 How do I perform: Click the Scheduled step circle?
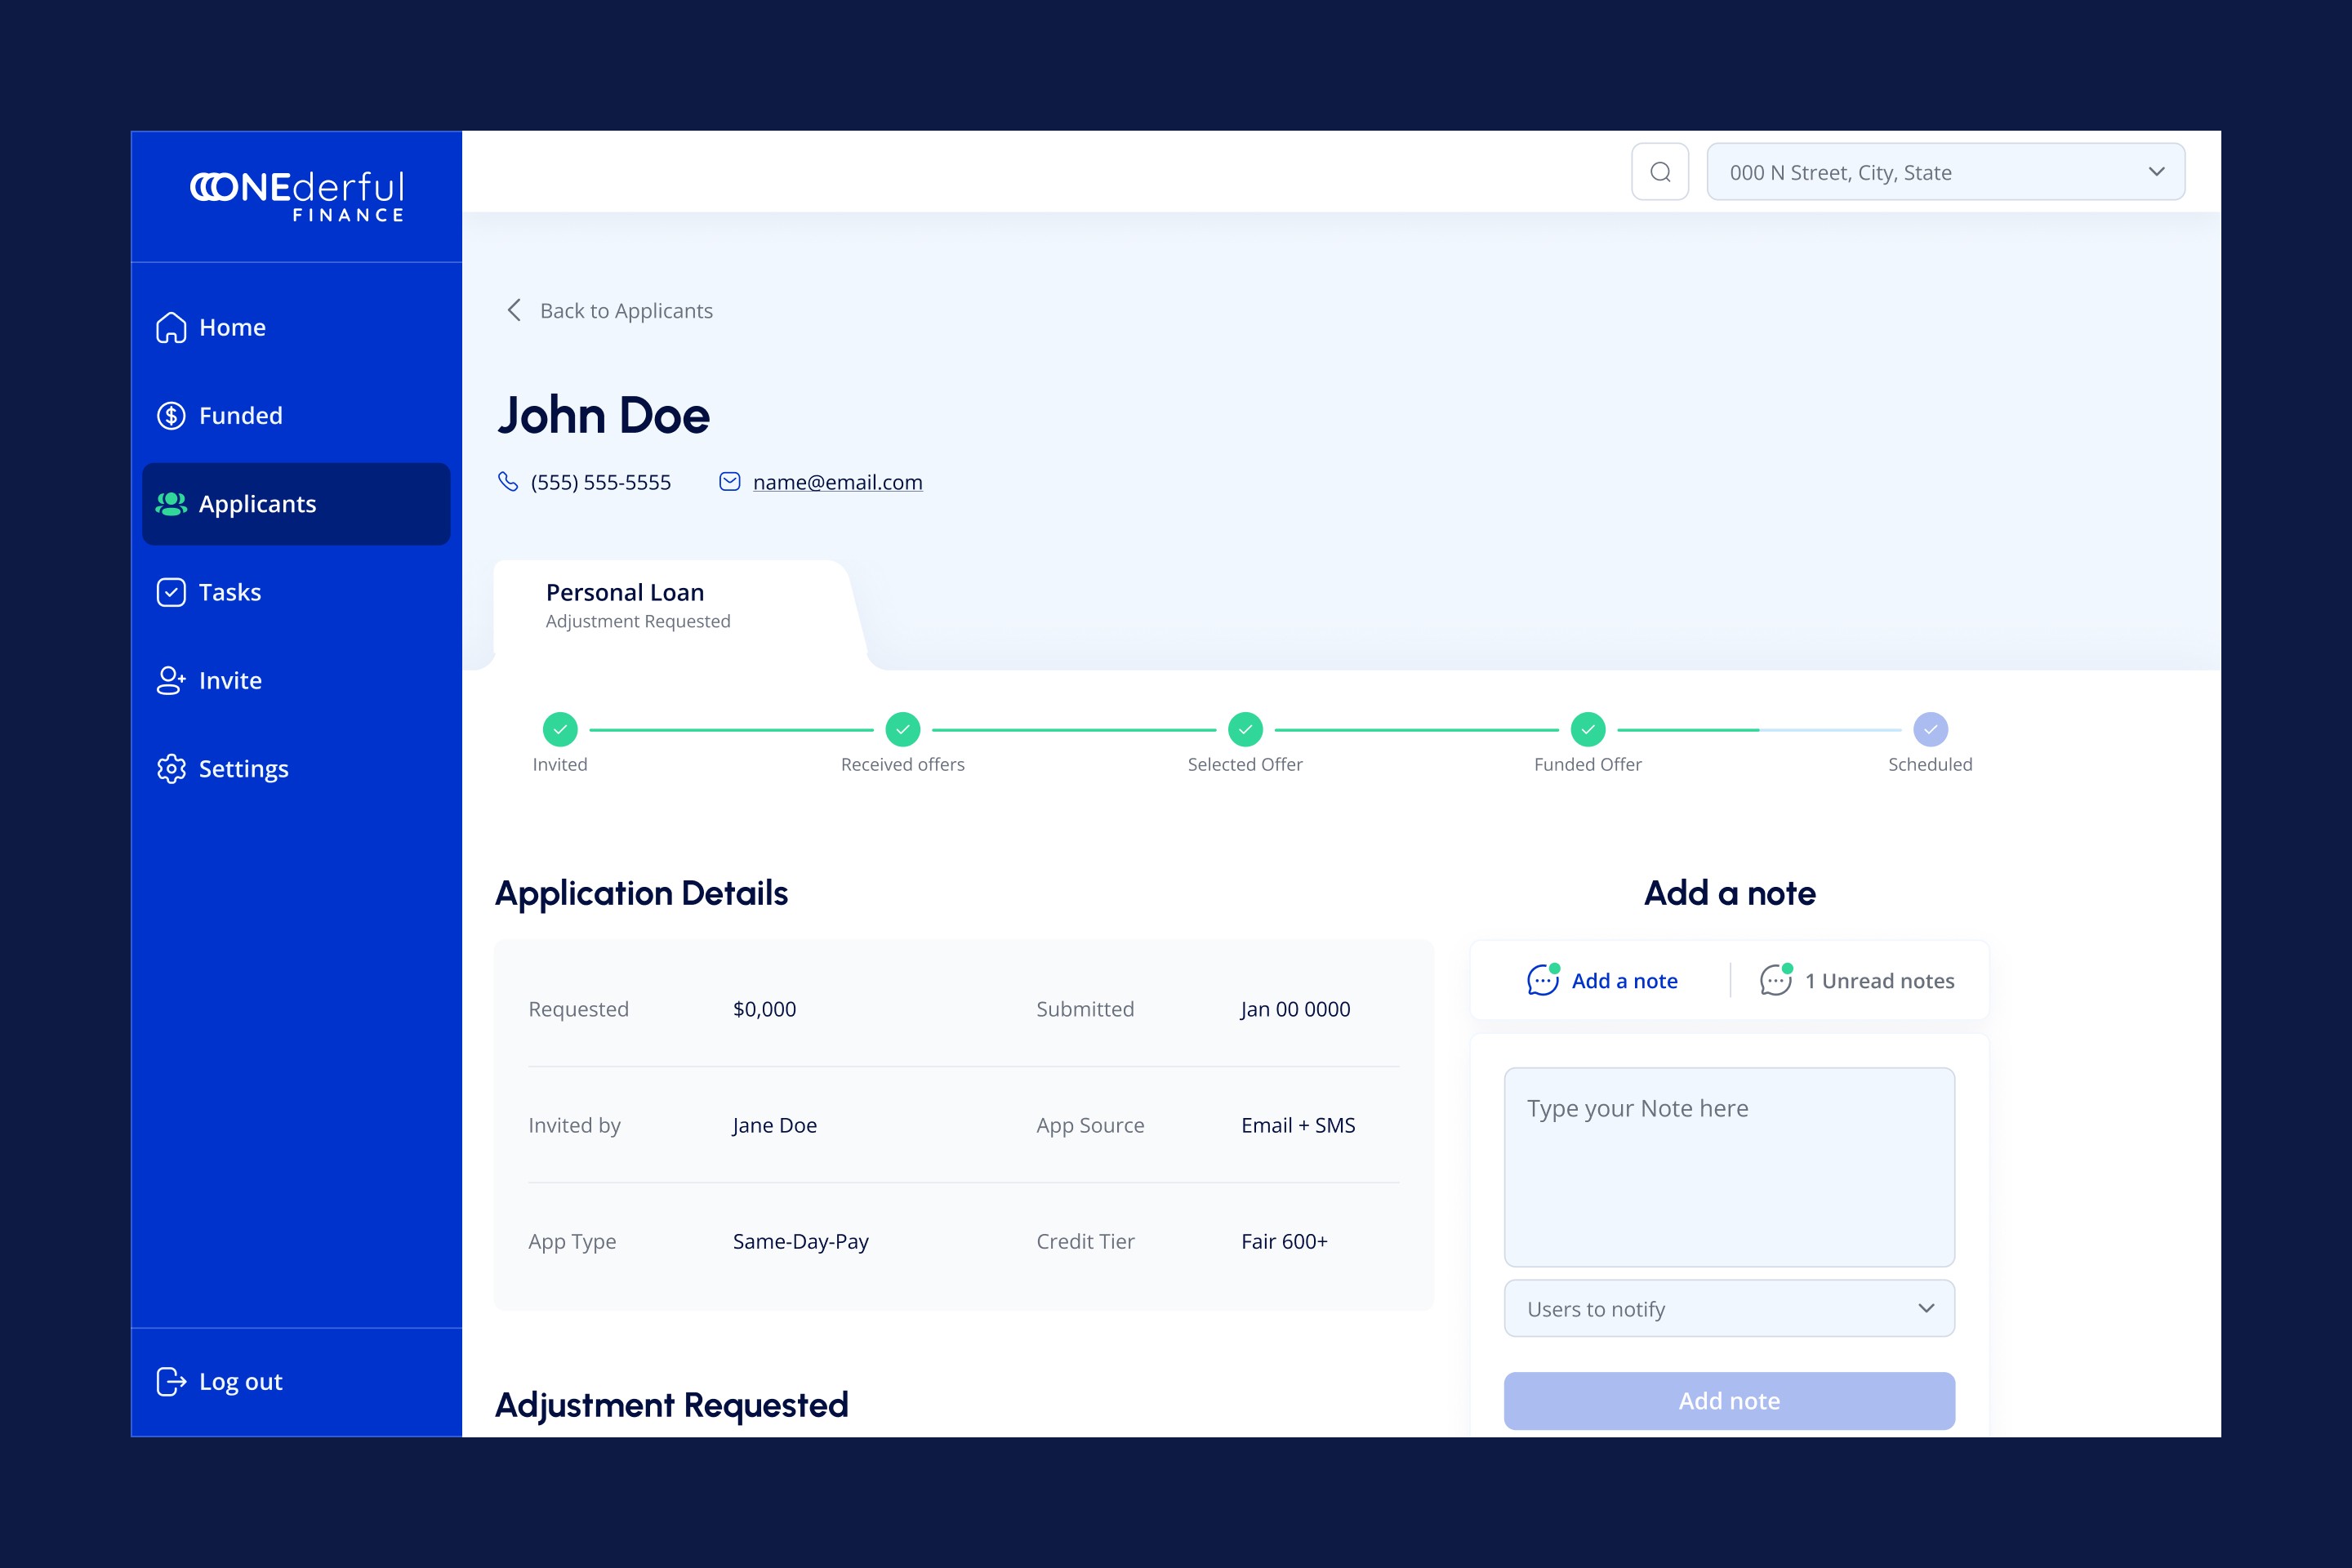pos(1930,729)
